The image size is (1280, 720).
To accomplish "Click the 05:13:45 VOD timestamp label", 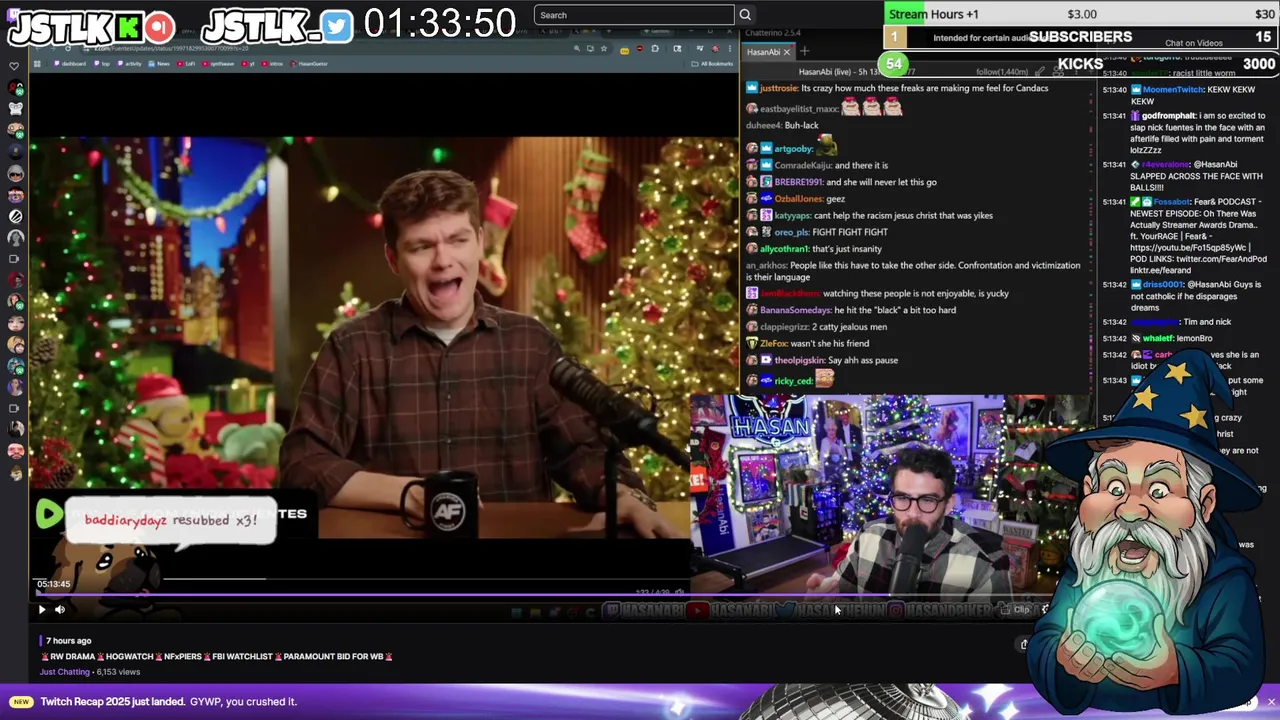I will (x=54, y=584).
